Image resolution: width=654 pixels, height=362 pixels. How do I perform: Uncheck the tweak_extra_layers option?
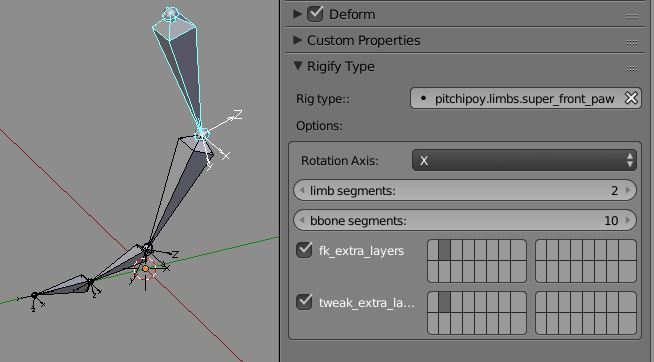[x=304, y=302]
